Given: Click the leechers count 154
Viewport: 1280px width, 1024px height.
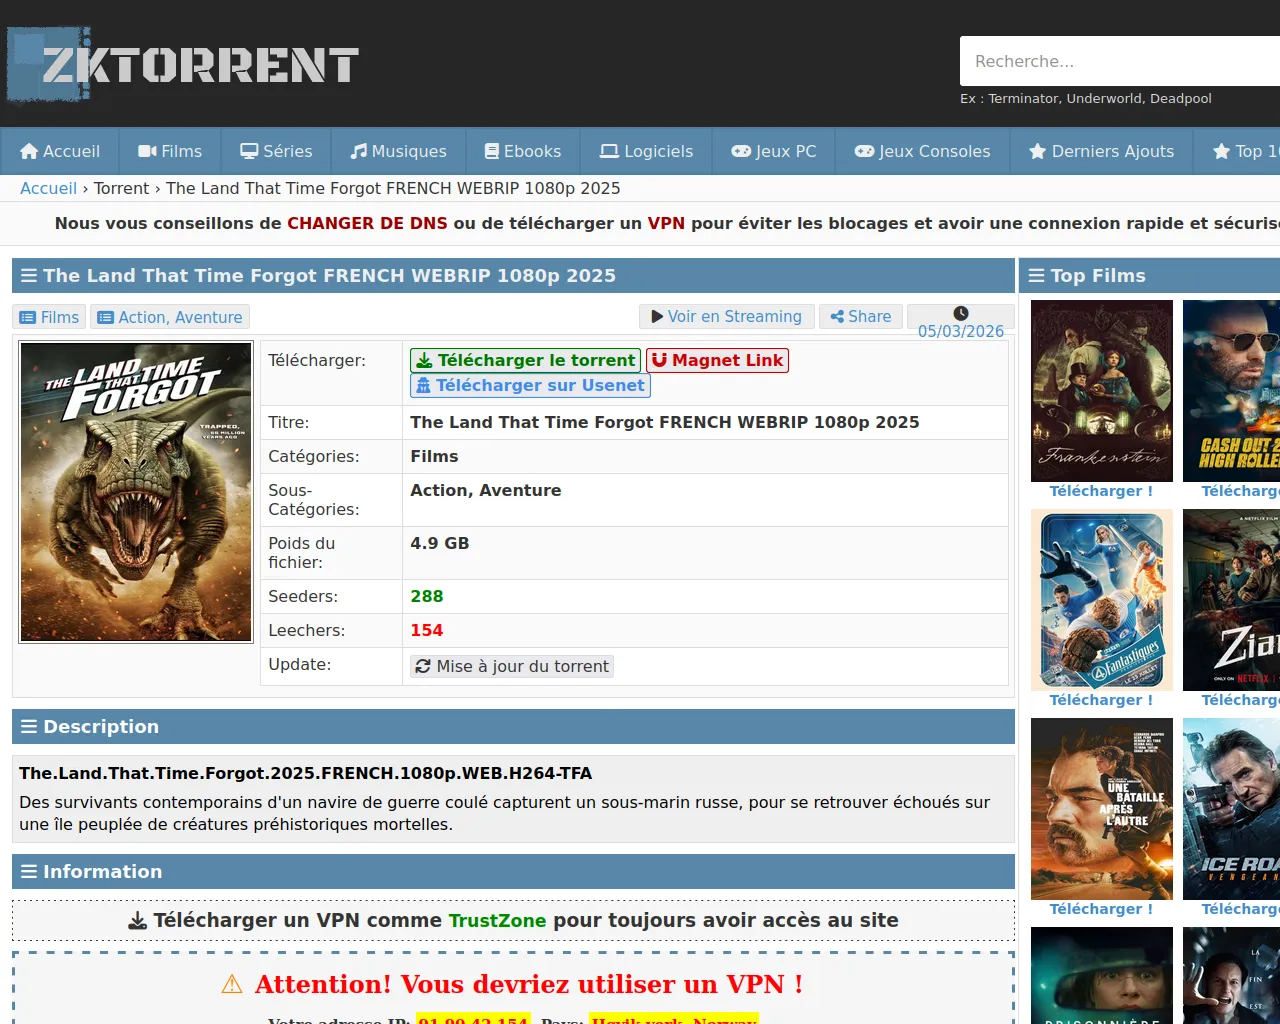Looking at the screenshot, I should pyautogui.click(x=427, y=631).
